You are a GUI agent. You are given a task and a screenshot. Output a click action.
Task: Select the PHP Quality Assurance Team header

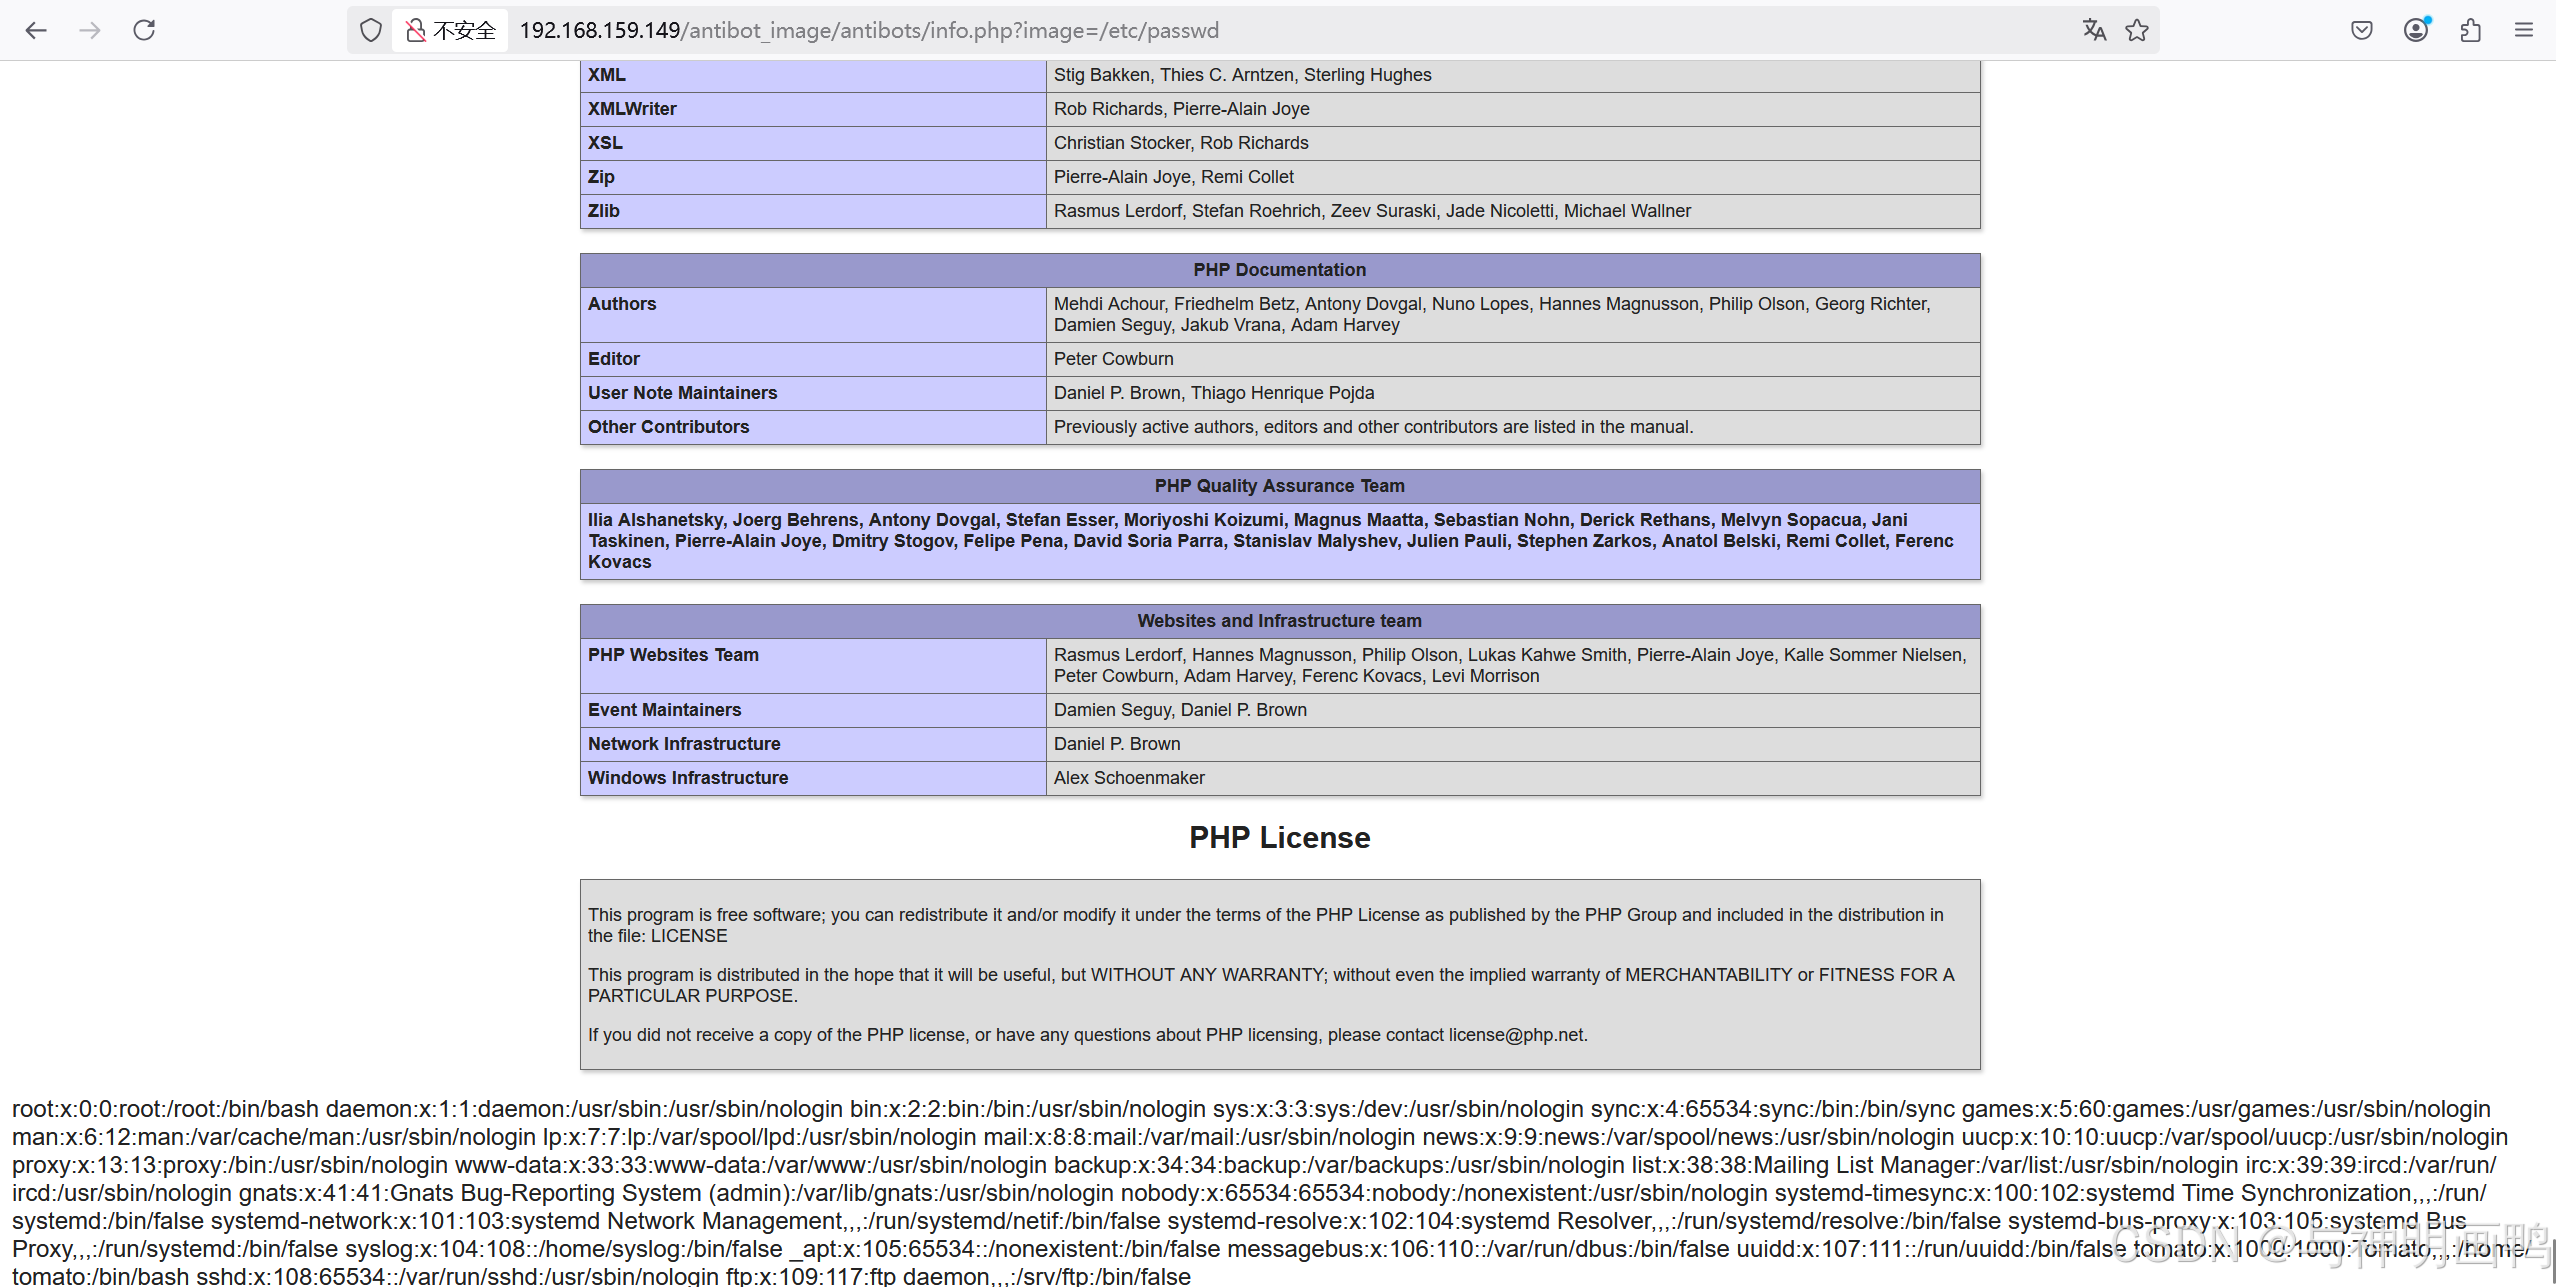pos(1280,486)
